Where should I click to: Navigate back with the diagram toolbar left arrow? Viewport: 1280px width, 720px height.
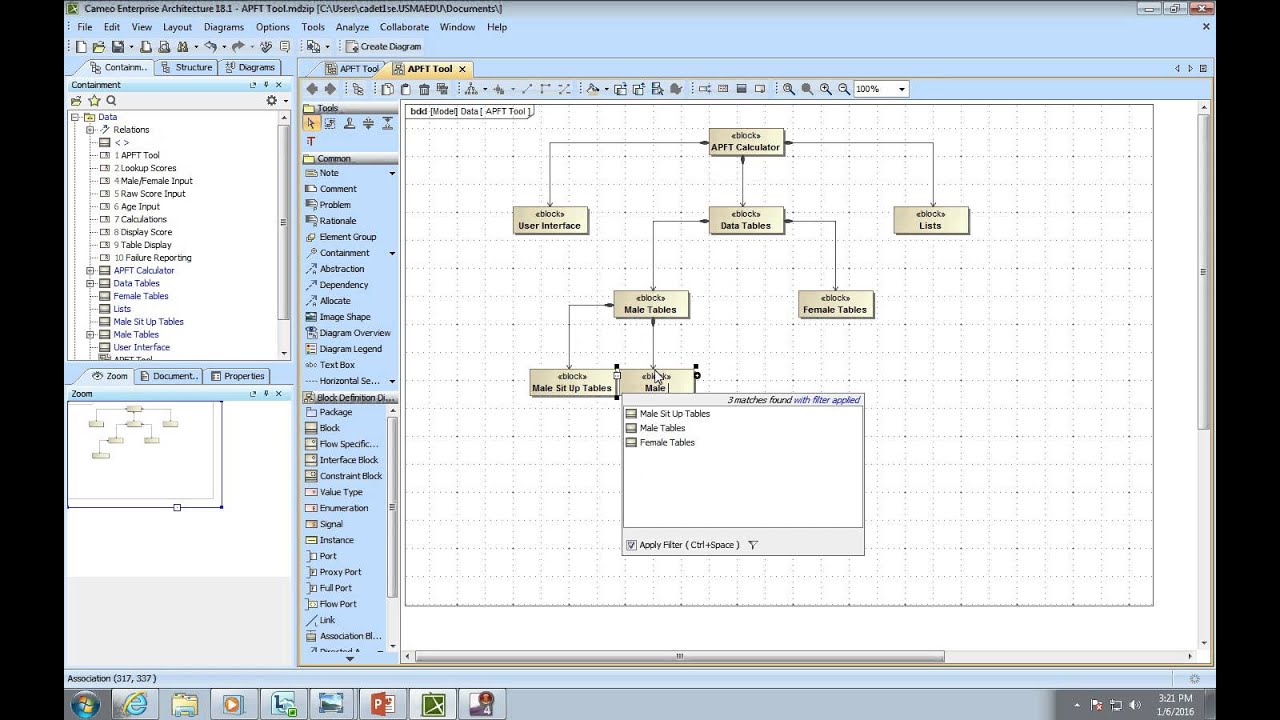tap(312, 89)
